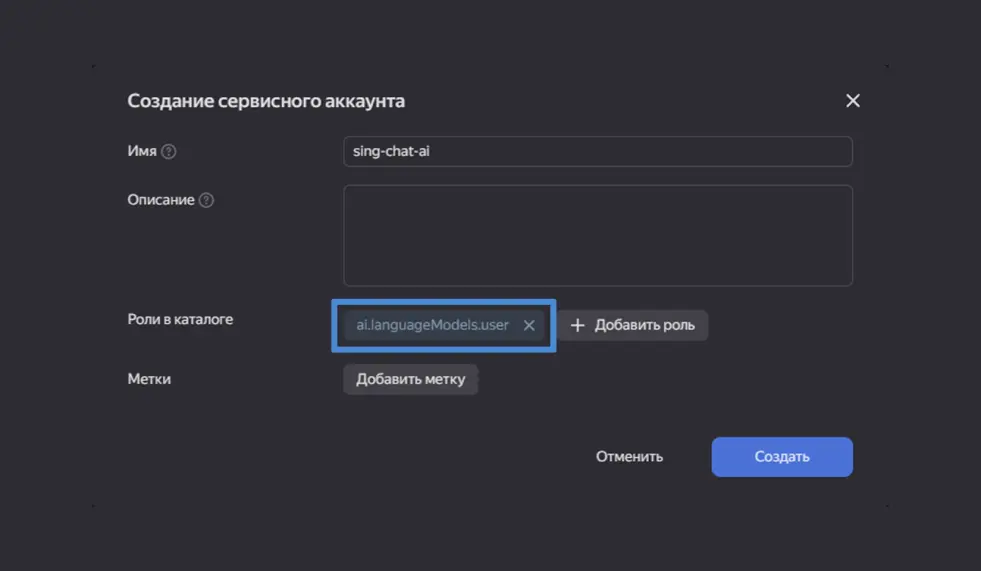Image resolution: width=981 pixels, height=571 pixels.
Task: Close the service account creation dialog
Action: [852, 101]
